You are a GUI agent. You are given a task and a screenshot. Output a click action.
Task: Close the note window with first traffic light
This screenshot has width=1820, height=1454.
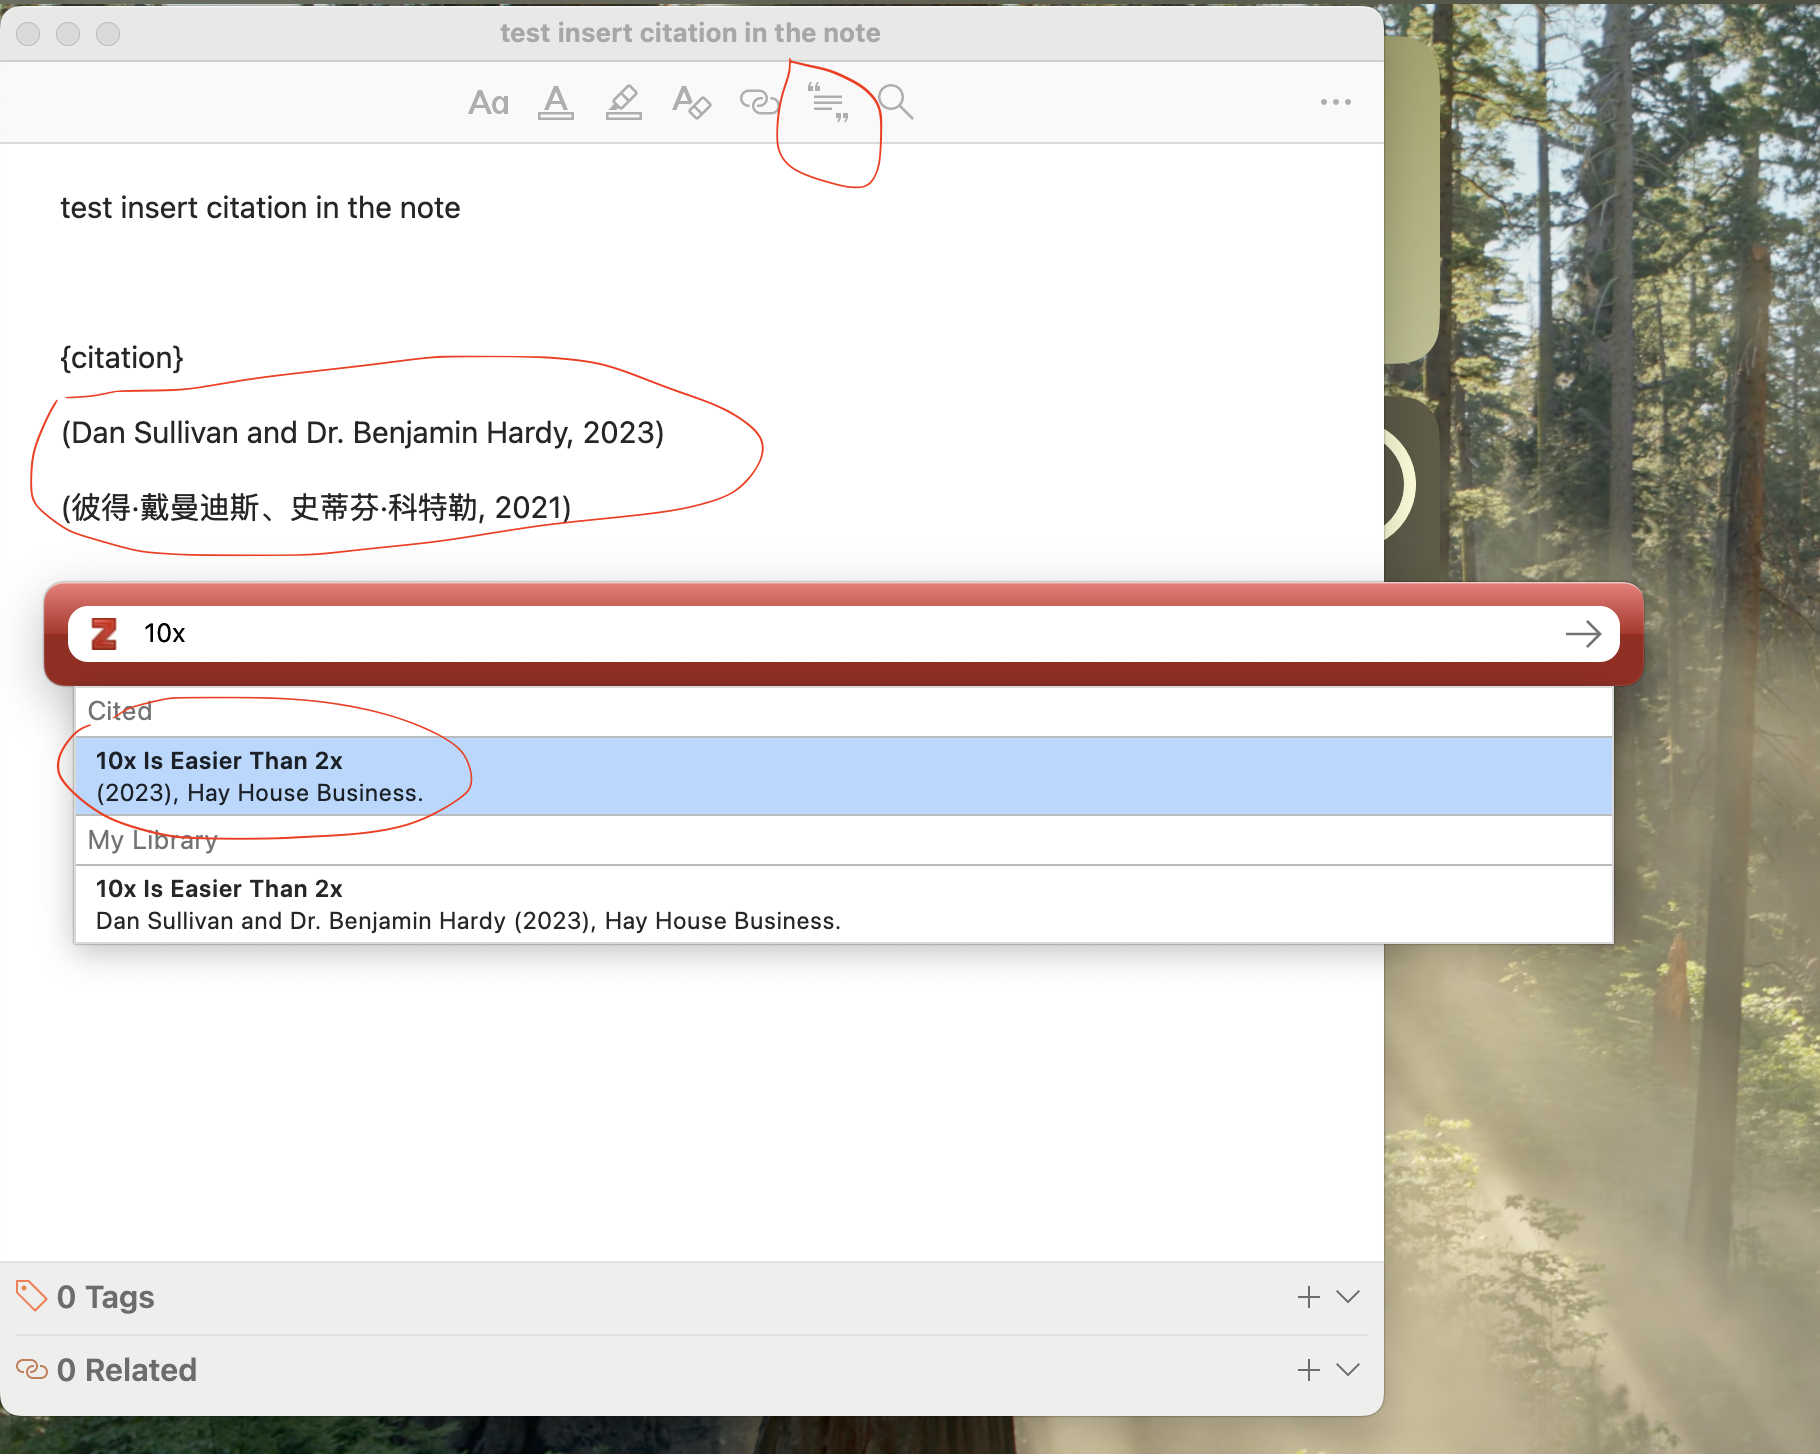[x=28, y=34]
